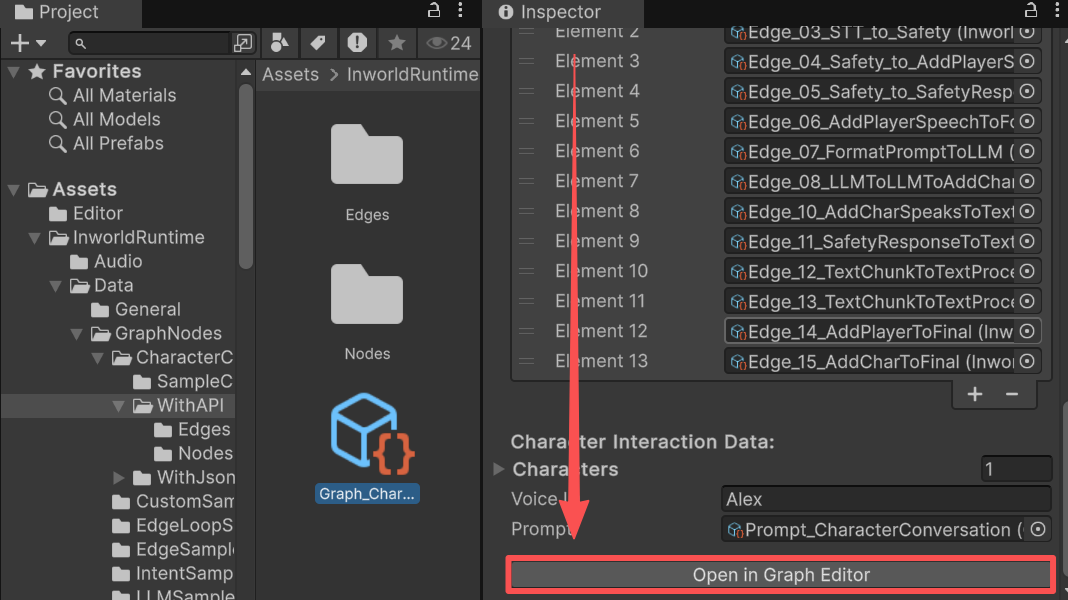Click in the Project search field
Screen dimensions: 1068x600
(x=150, y=43)
